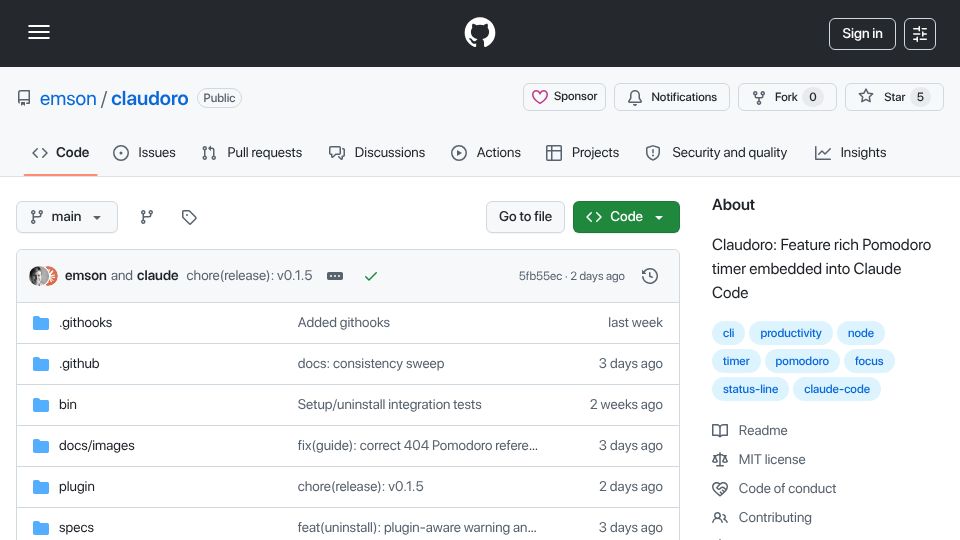Screen dimensions: 960x540
Task: Open the docs: consistency sweep commit
Action: pyautogui.click(x=371, y=364)
